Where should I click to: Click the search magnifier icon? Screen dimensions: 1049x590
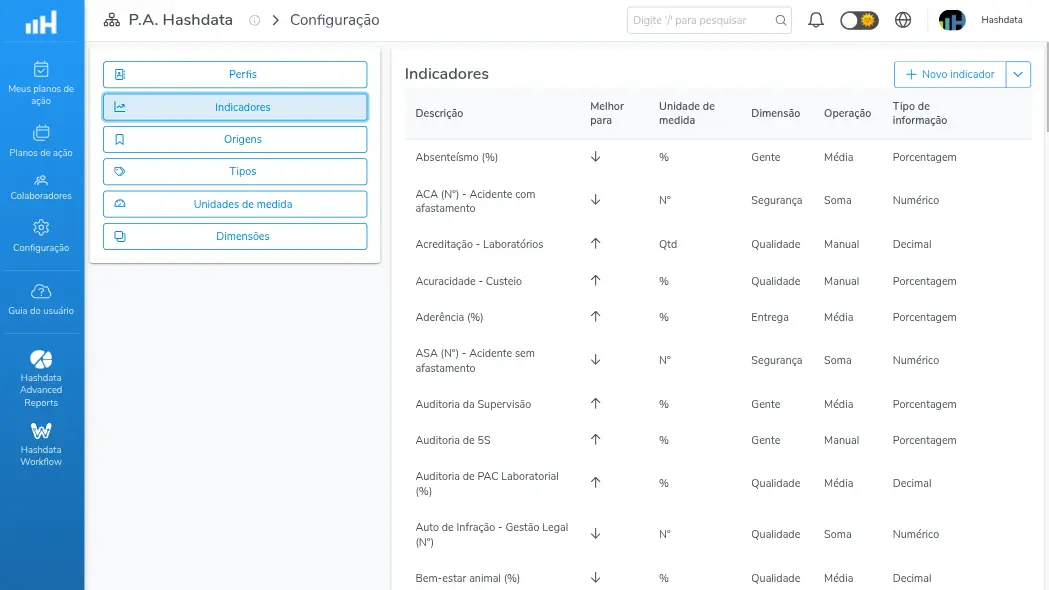[x=781, y=20]
